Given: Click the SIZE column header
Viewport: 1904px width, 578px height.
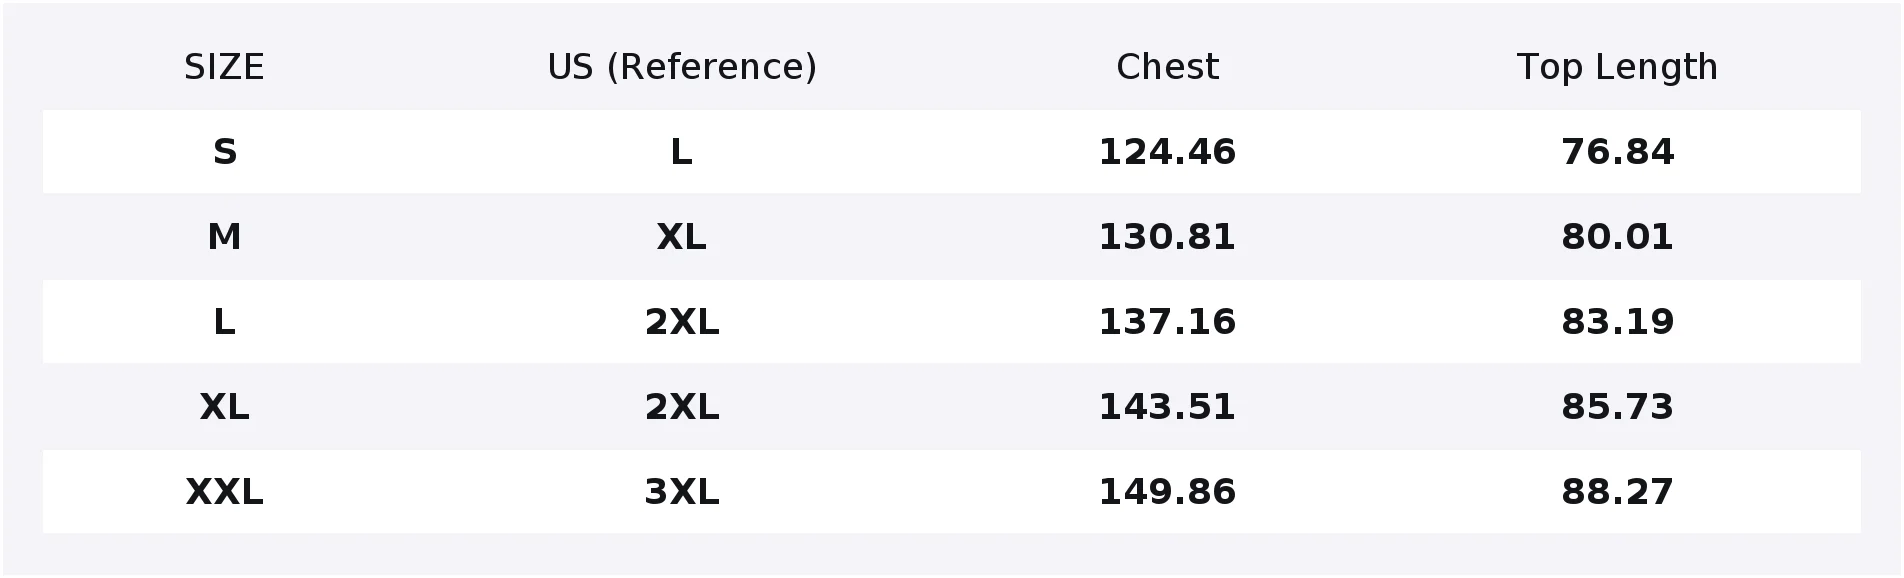Looking at the screenshot, I should coord(224,67).
